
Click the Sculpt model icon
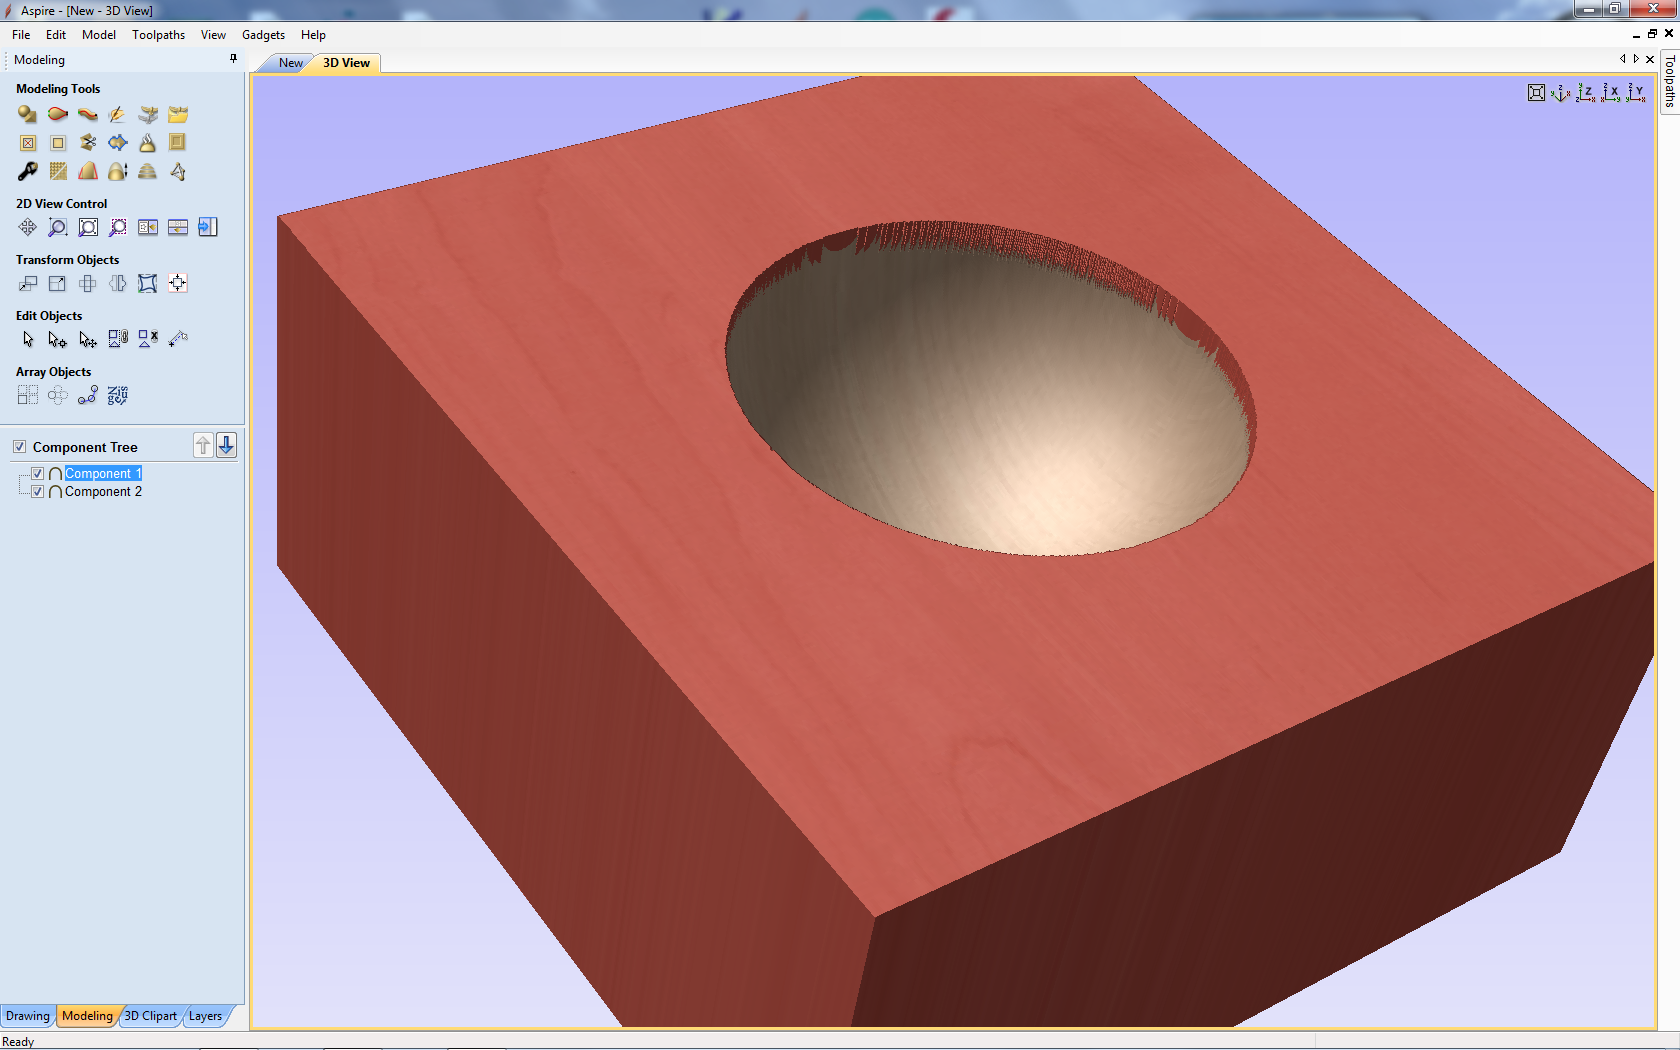coord(117,115)
